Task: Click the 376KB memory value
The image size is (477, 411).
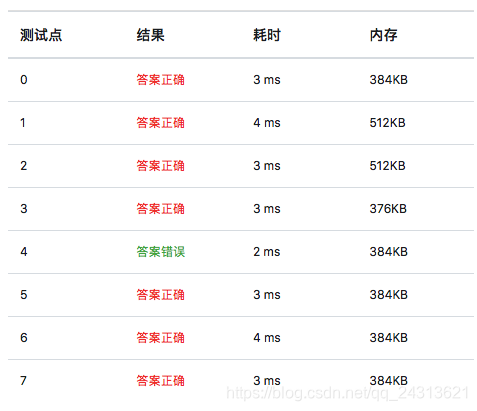Action: 388,209
